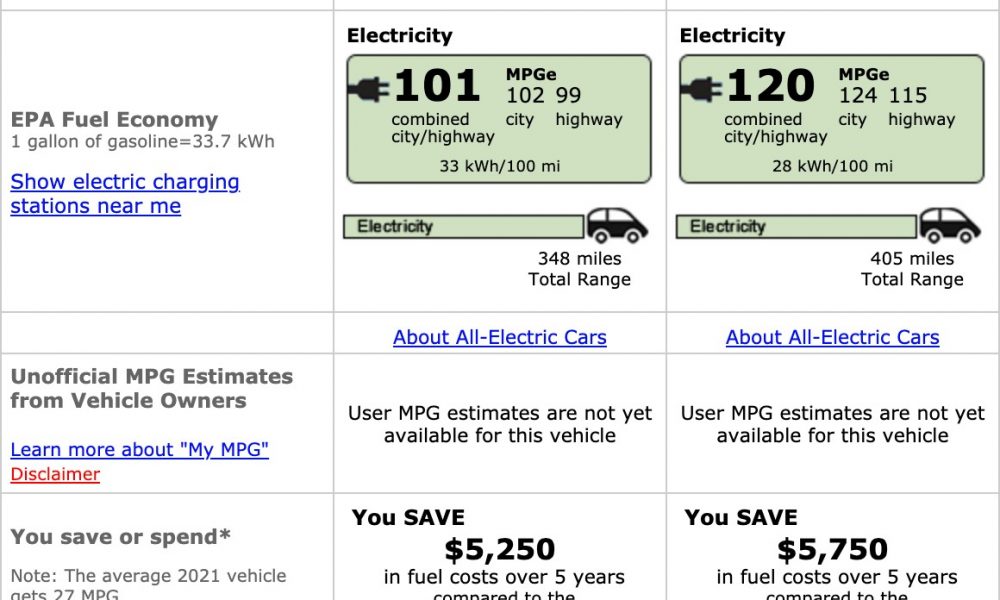Click the $5,250 savings amount

(499, 550)
